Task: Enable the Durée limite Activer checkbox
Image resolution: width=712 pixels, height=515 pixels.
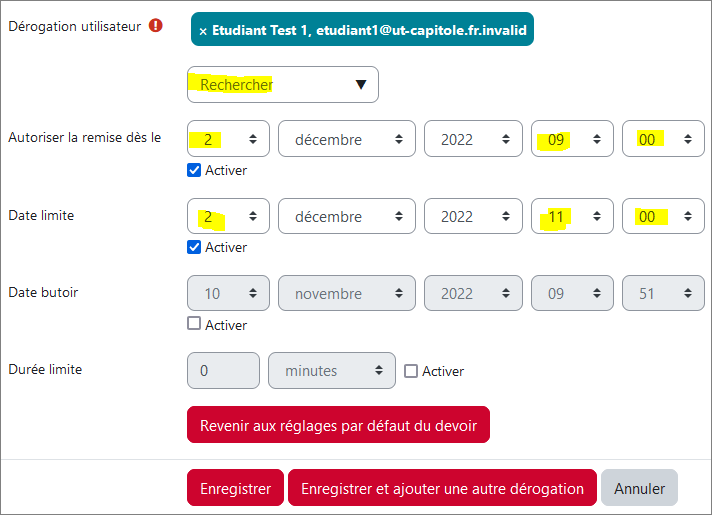Action: (x=411, y=371)
